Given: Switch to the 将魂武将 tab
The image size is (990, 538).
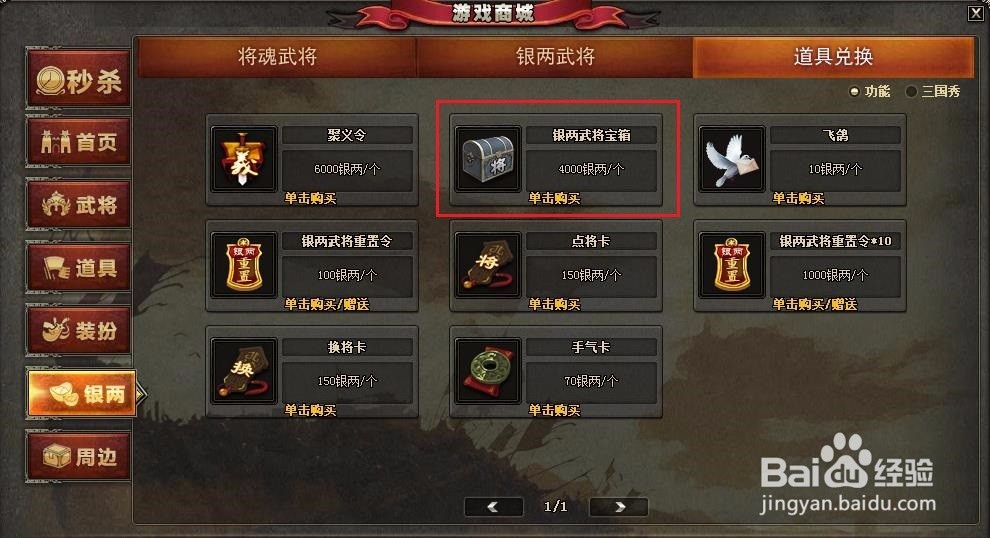Looking at the screenshot, I should pos(277,57).
